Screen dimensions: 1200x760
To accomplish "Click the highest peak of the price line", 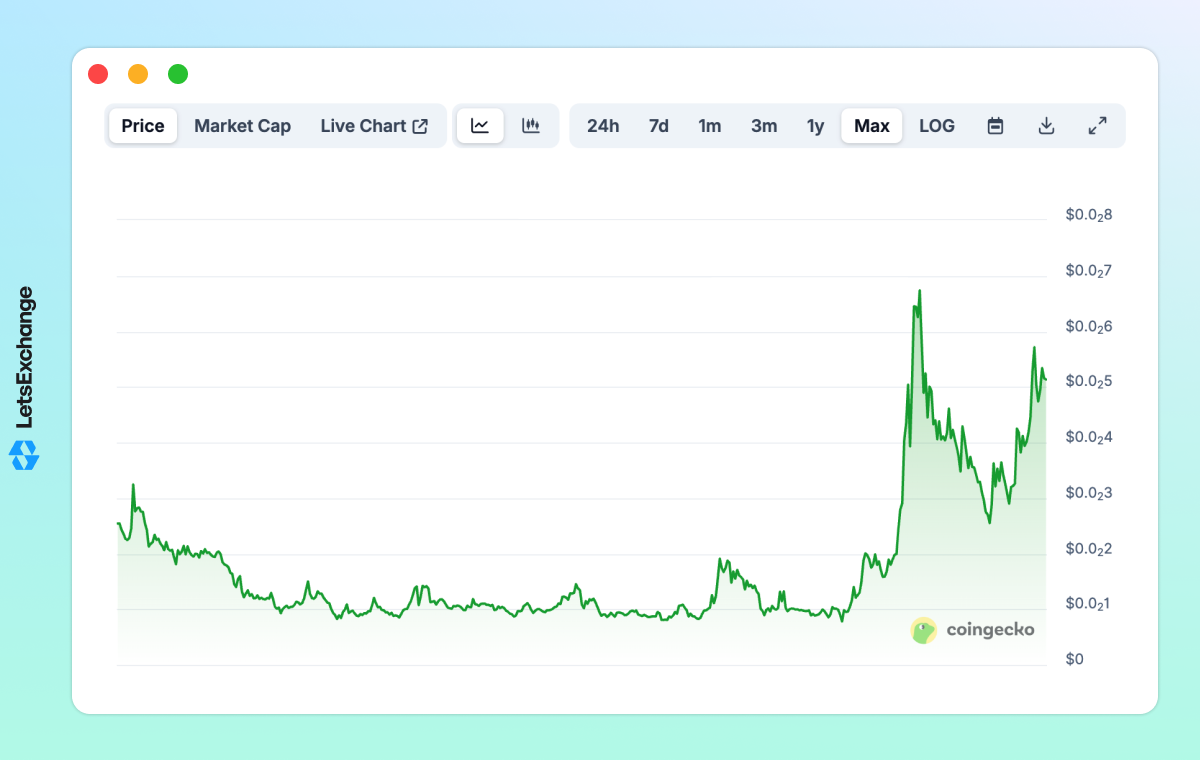I will 919,291.
